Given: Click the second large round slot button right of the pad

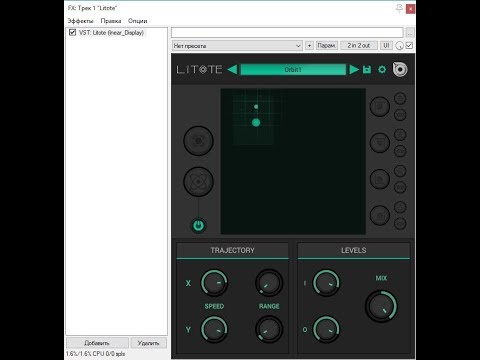Looking at the screenshot, I should (x=380, y=143).
